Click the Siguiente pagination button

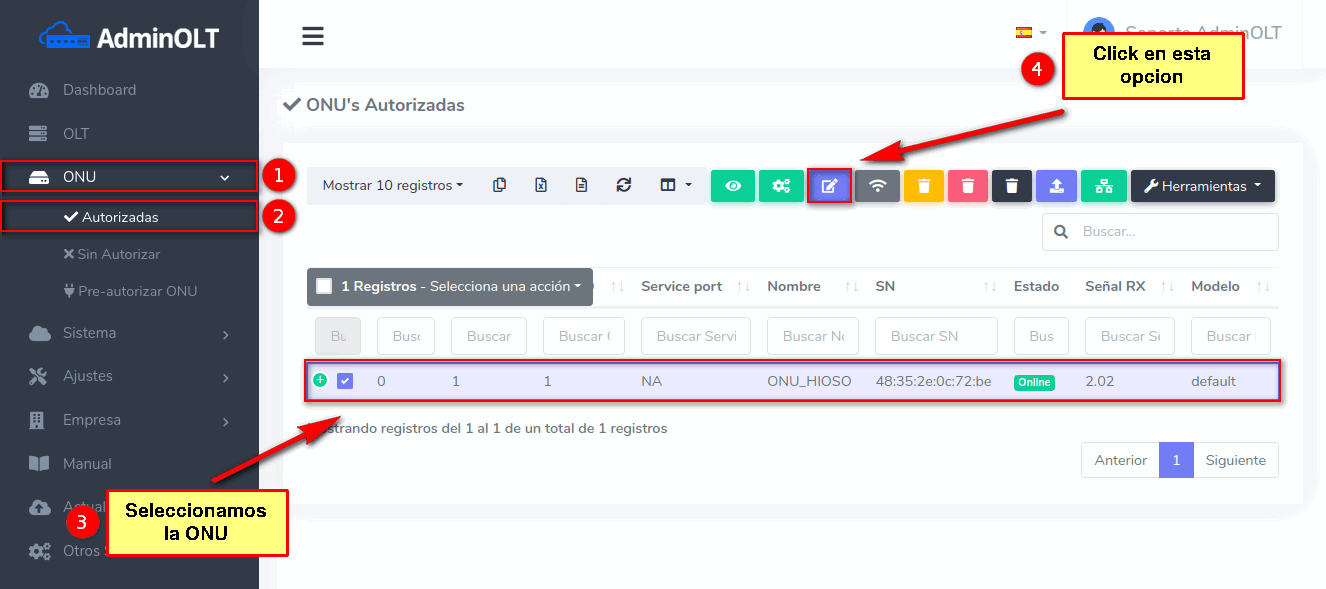(x=1235, y=460)
